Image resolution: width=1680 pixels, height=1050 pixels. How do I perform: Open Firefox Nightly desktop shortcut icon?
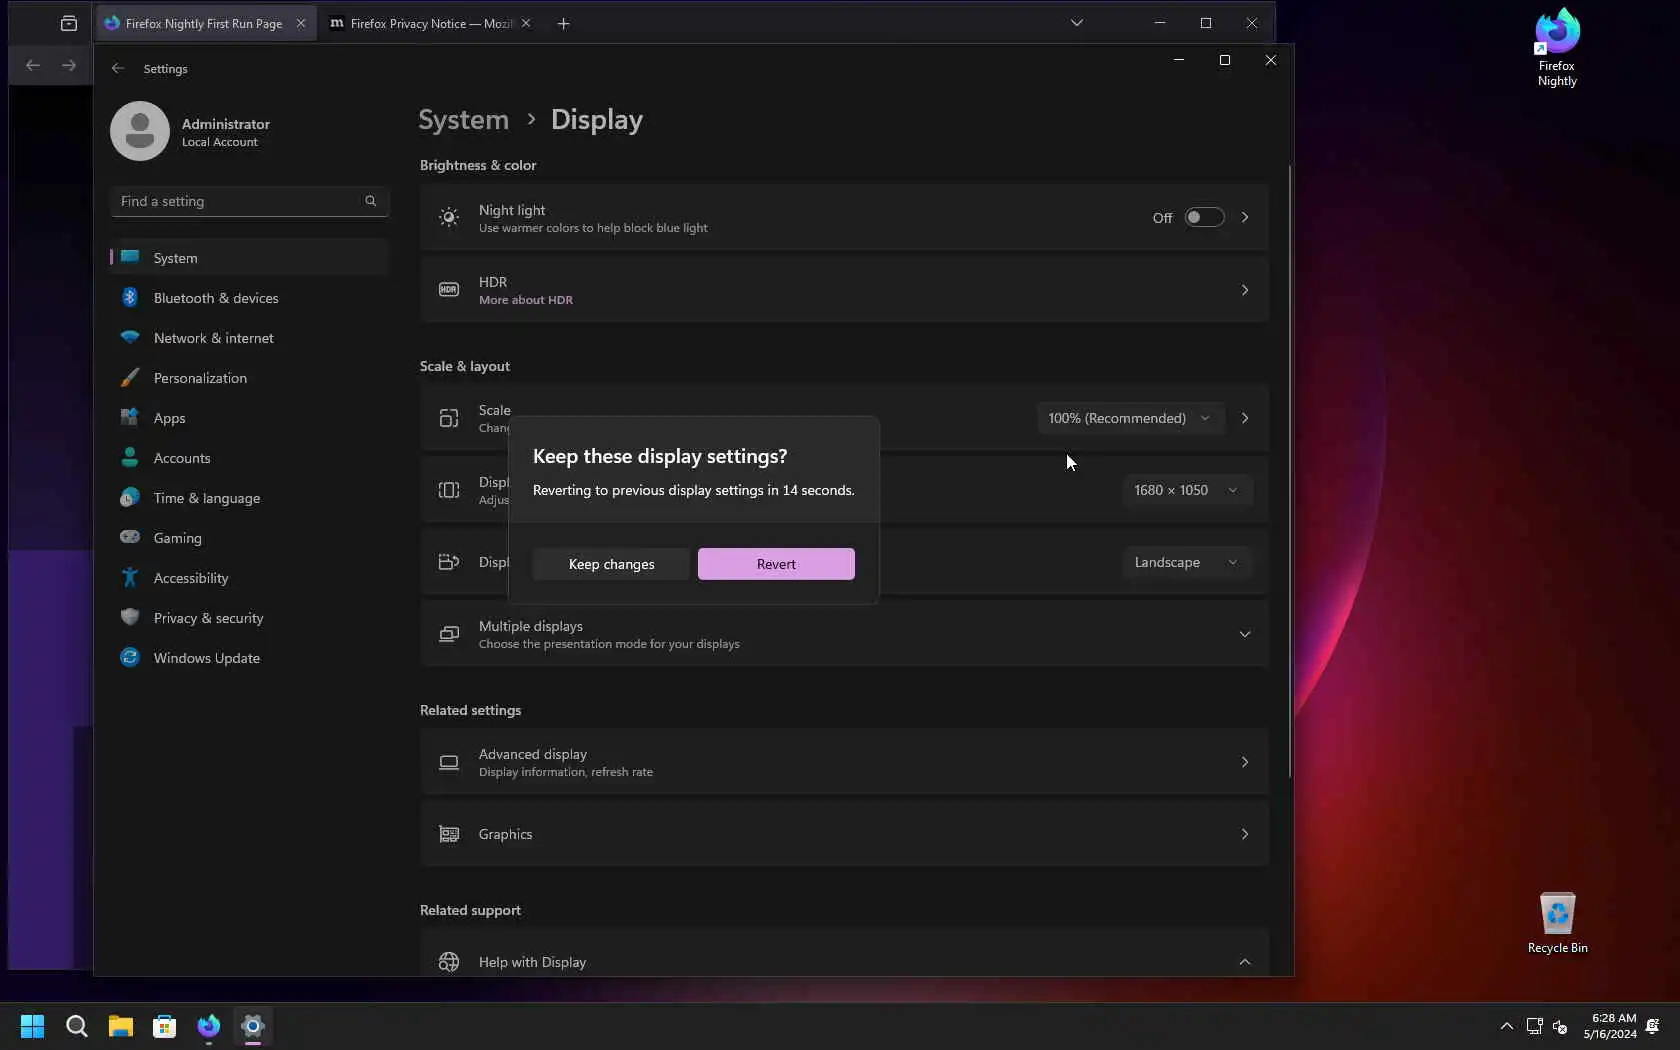click(x=1557, y=47)
